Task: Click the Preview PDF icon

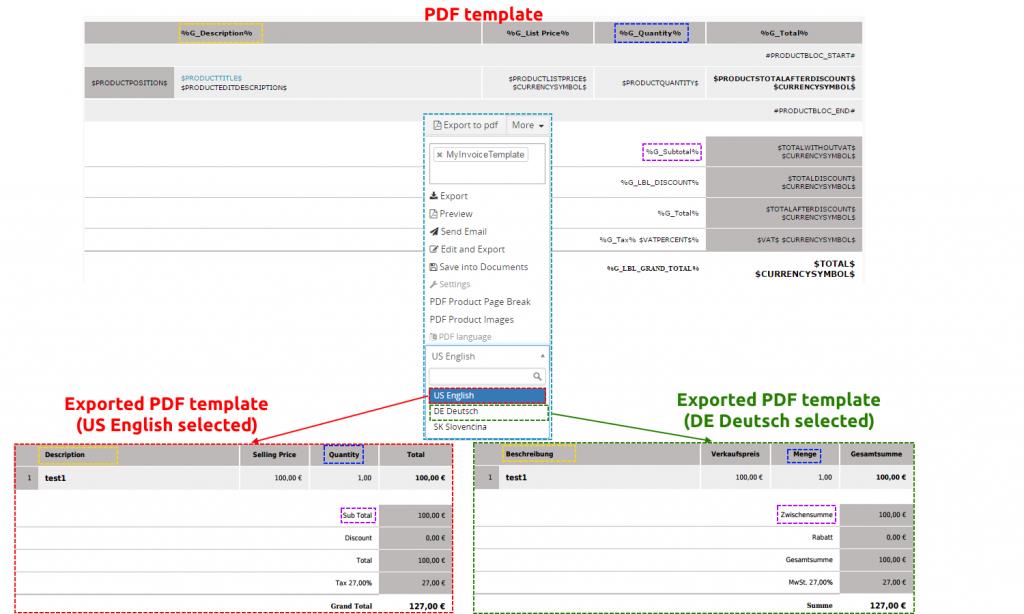Action: [434, 214]
